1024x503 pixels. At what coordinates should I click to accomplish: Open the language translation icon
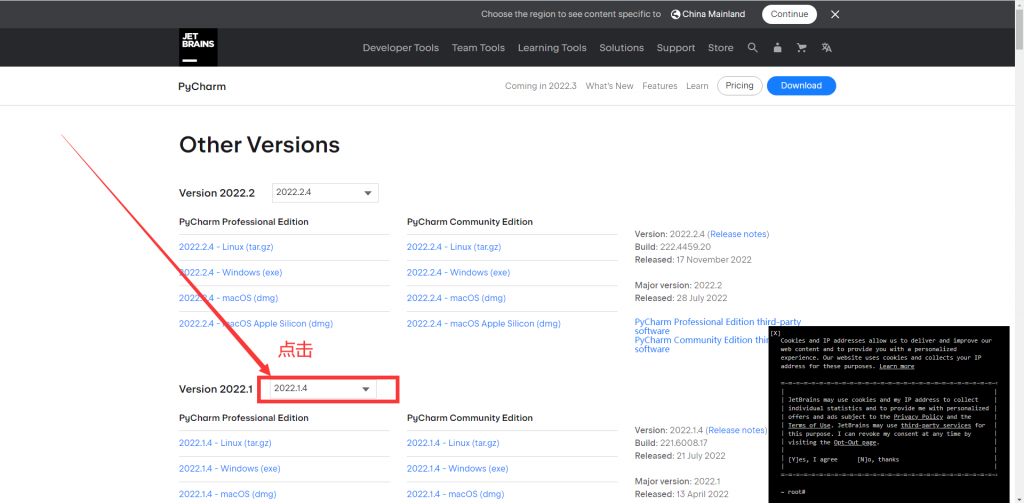pyautogui.click(x=827, y=48)
